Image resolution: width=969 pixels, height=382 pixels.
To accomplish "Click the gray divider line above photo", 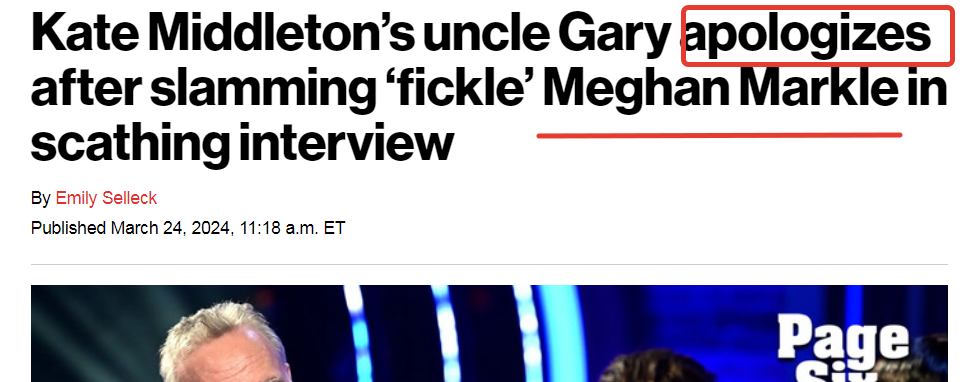I will coord(489,265).
